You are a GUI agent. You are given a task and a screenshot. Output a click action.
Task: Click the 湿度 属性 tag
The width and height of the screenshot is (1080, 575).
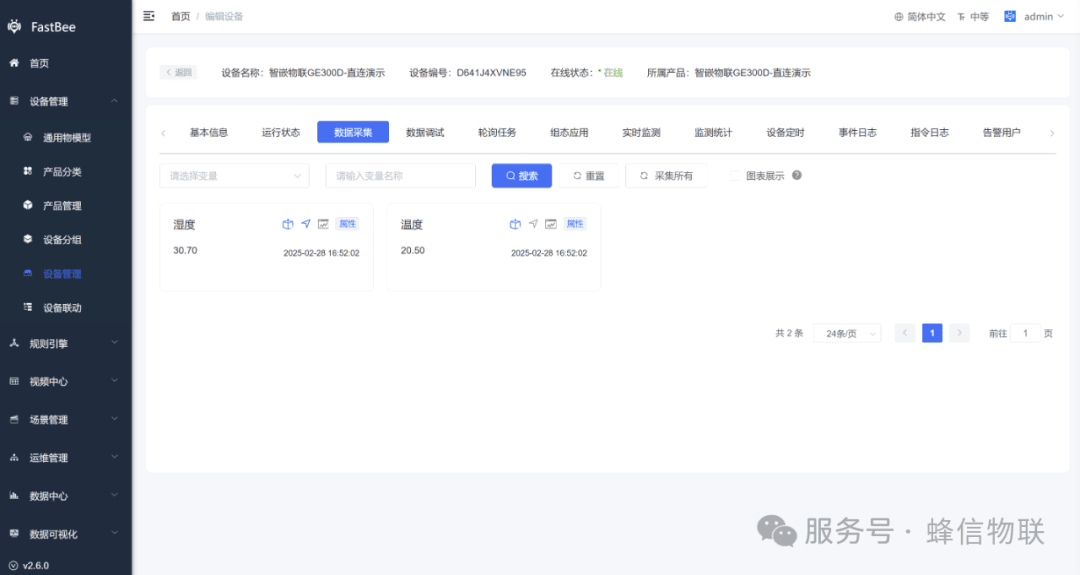coord(347,224)
